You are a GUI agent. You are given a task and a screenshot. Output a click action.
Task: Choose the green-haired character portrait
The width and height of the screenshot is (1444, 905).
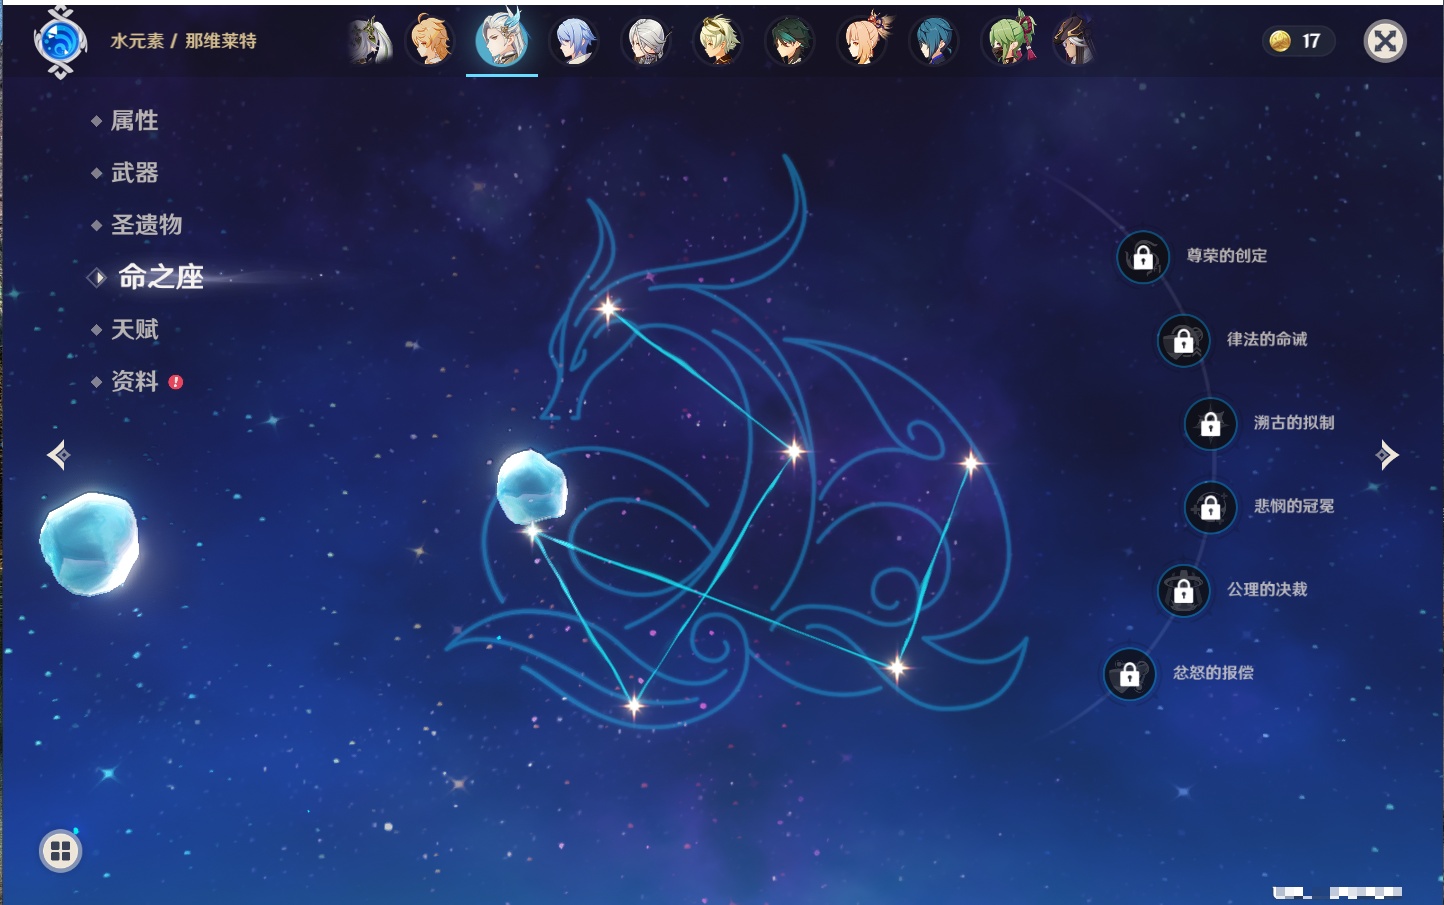coord(1008,40)
